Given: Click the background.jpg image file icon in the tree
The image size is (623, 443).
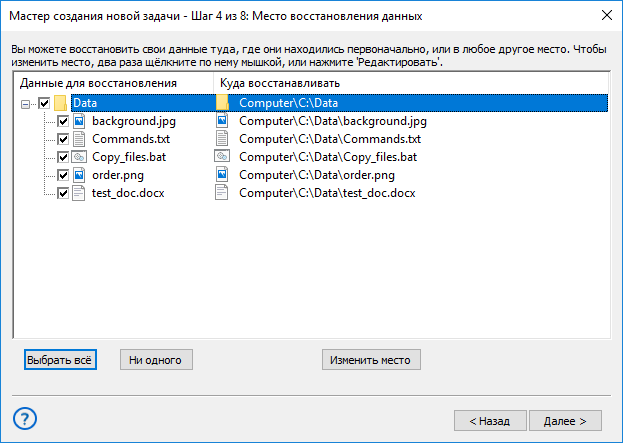Looking at the screenshot, I should 79,121.
